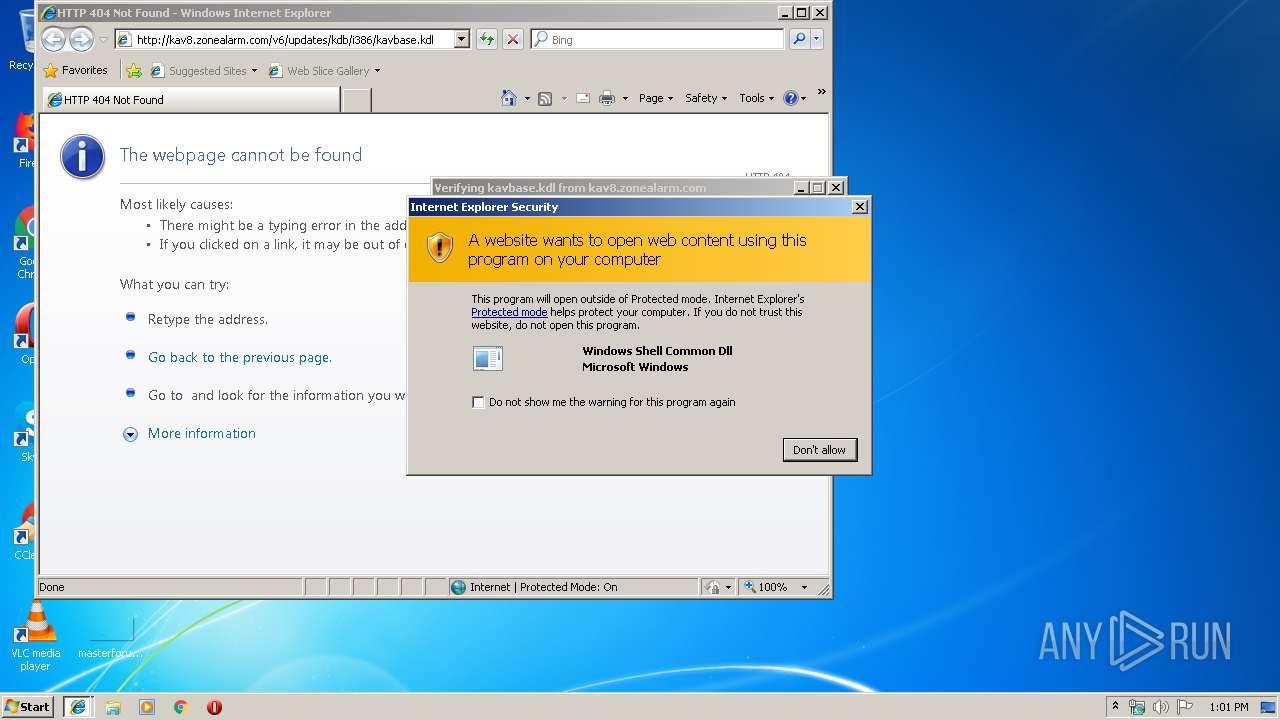
Task: Open the Tools menu
Action: [757, 98]
